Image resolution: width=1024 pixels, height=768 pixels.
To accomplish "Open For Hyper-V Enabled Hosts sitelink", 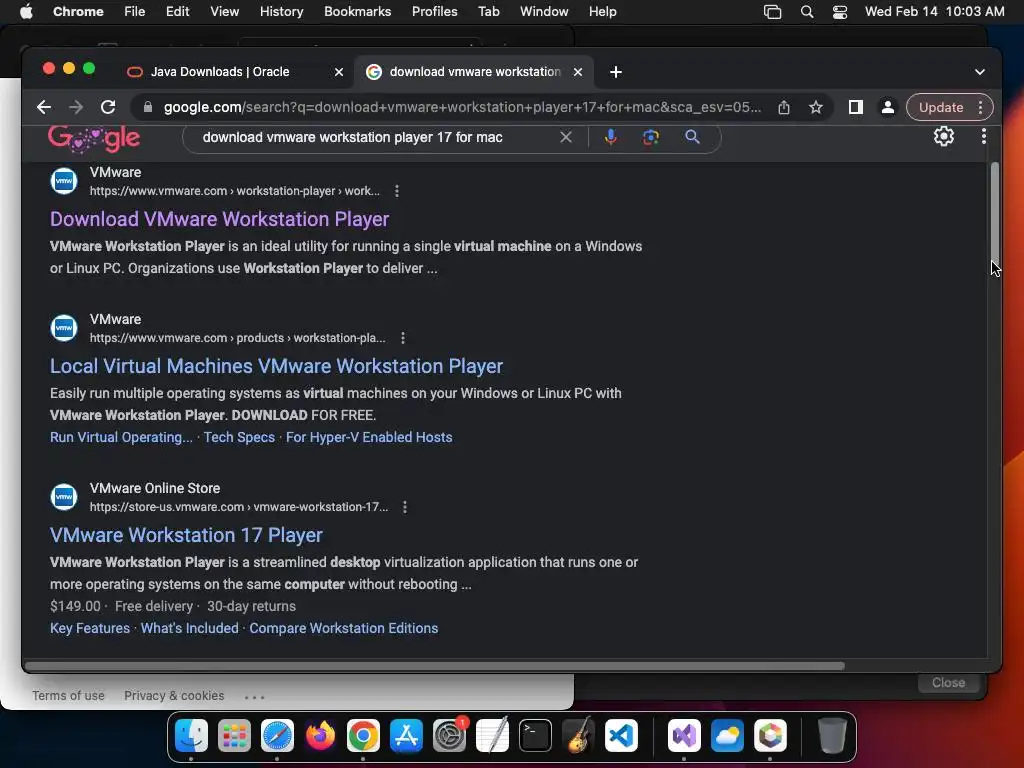I will pos(369,437).
